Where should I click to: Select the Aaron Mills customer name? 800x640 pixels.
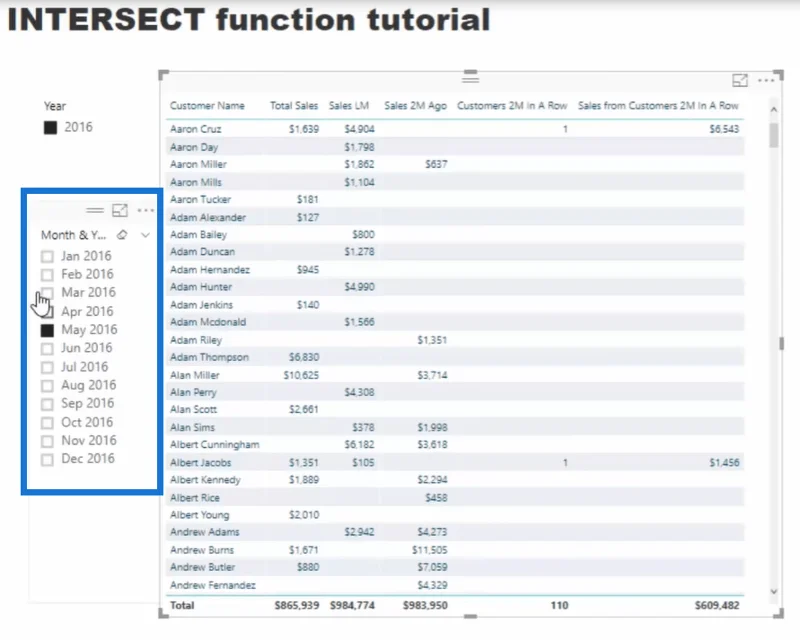[196, 182]
